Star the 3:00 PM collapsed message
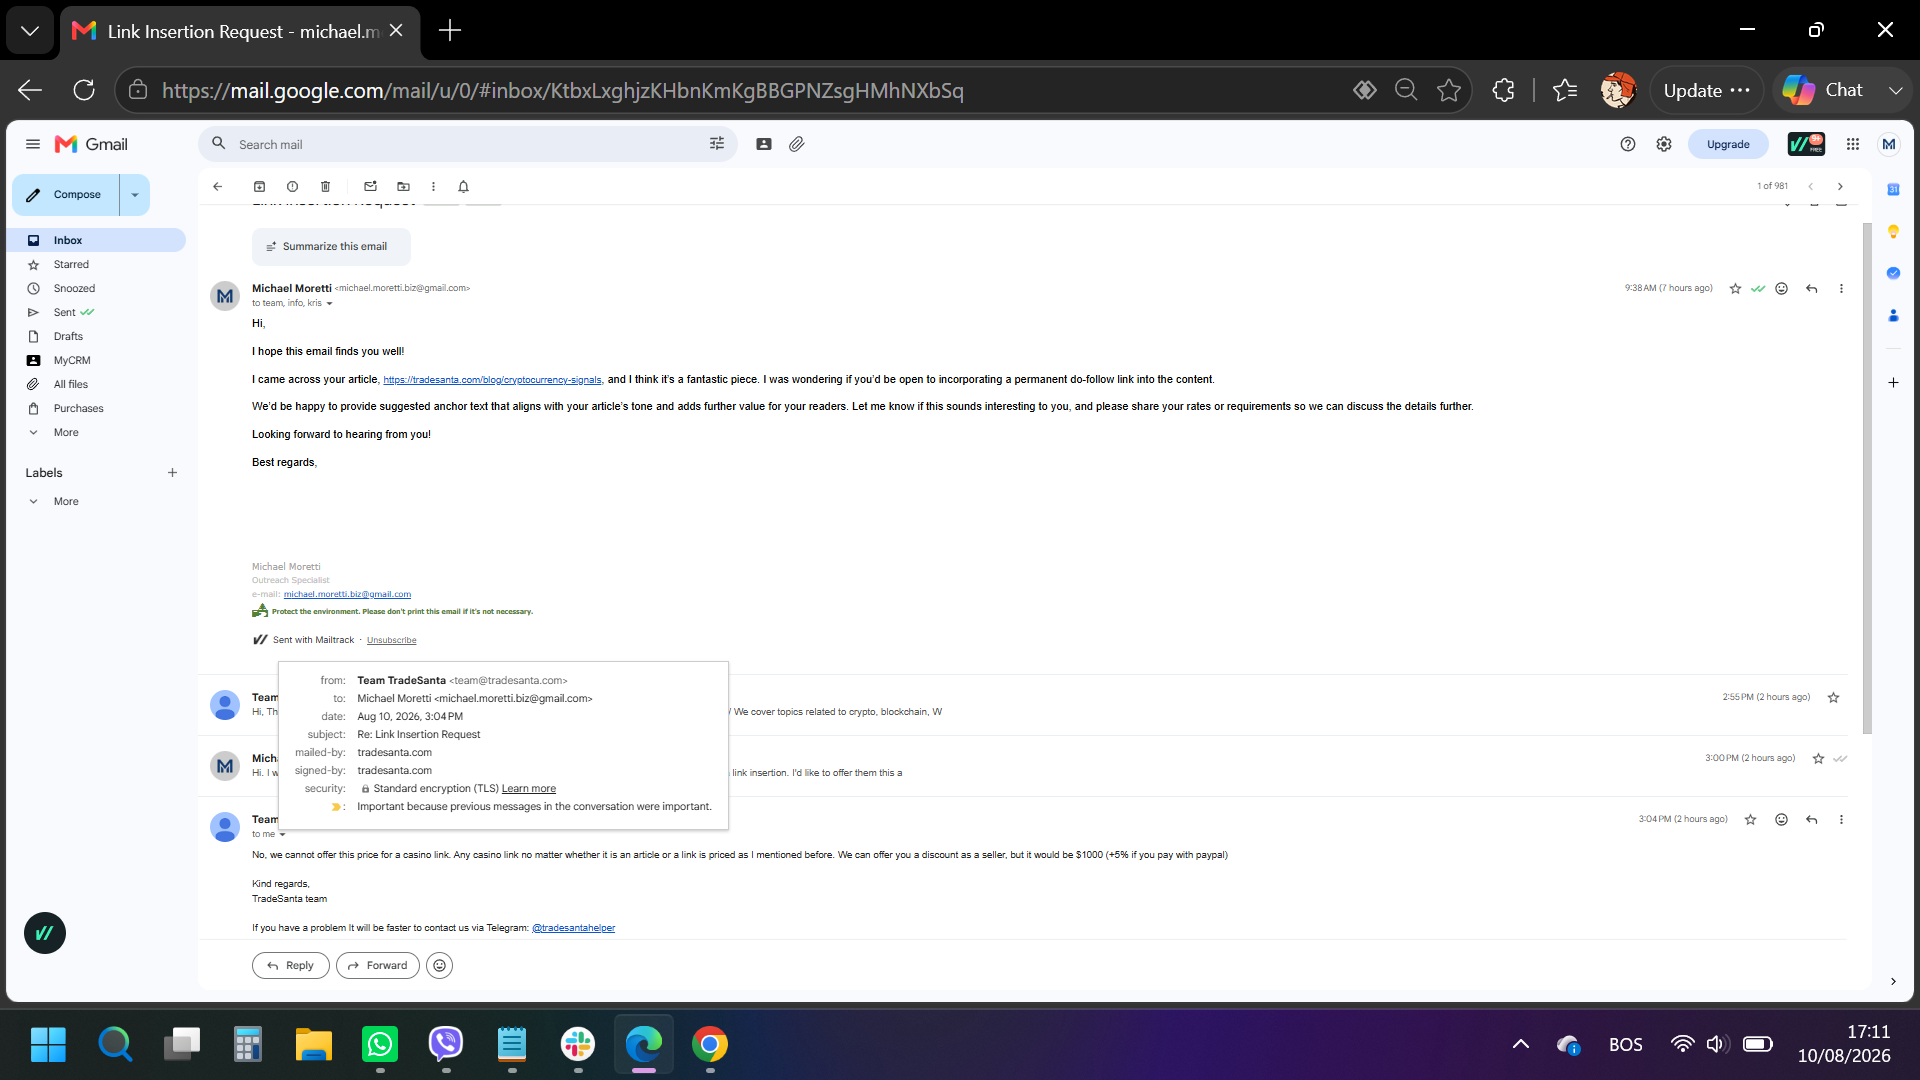Viewport: 1920px width, 1080px height. pos(1818,759)
